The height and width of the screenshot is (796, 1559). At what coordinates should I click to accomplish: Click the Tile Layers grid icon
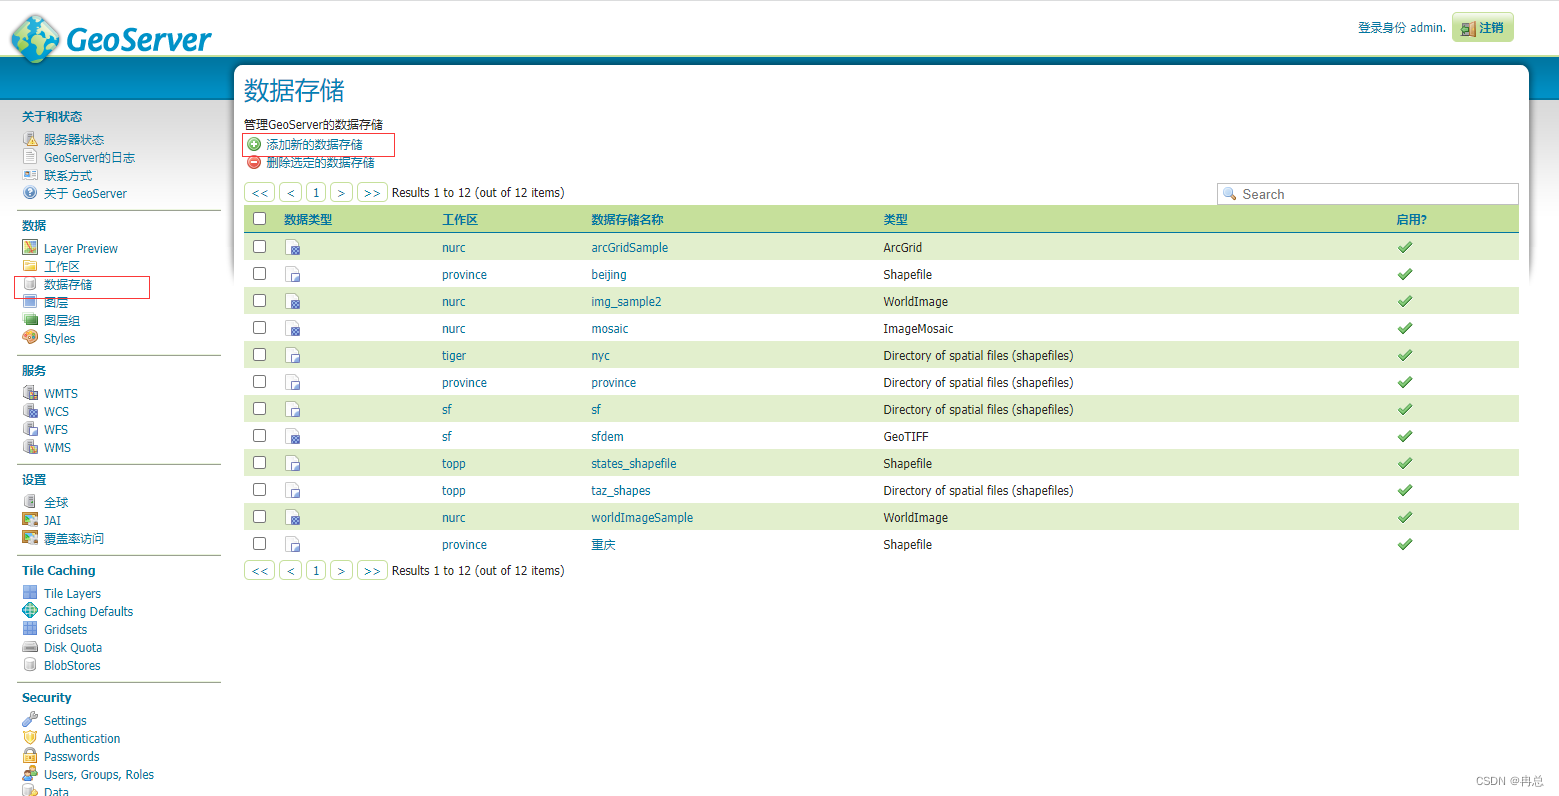pos(30,593)
